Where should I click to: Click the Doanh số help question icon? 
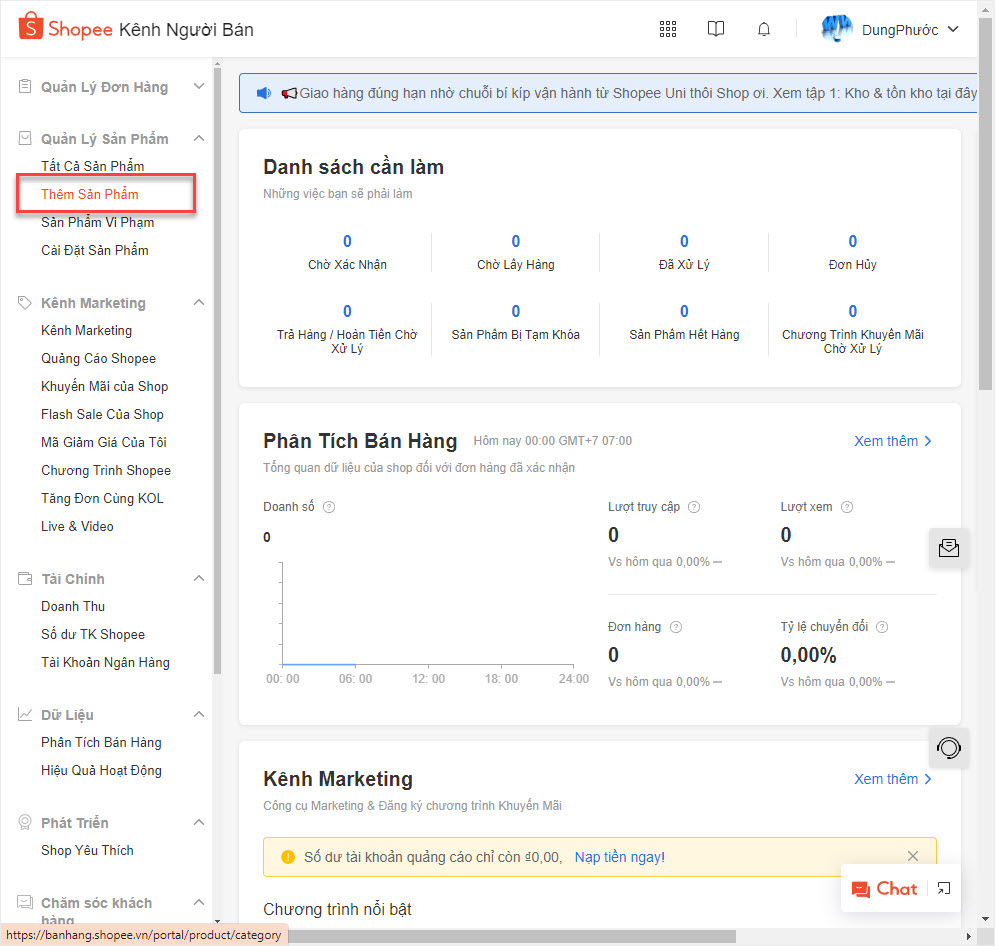[x=329, y=507]
